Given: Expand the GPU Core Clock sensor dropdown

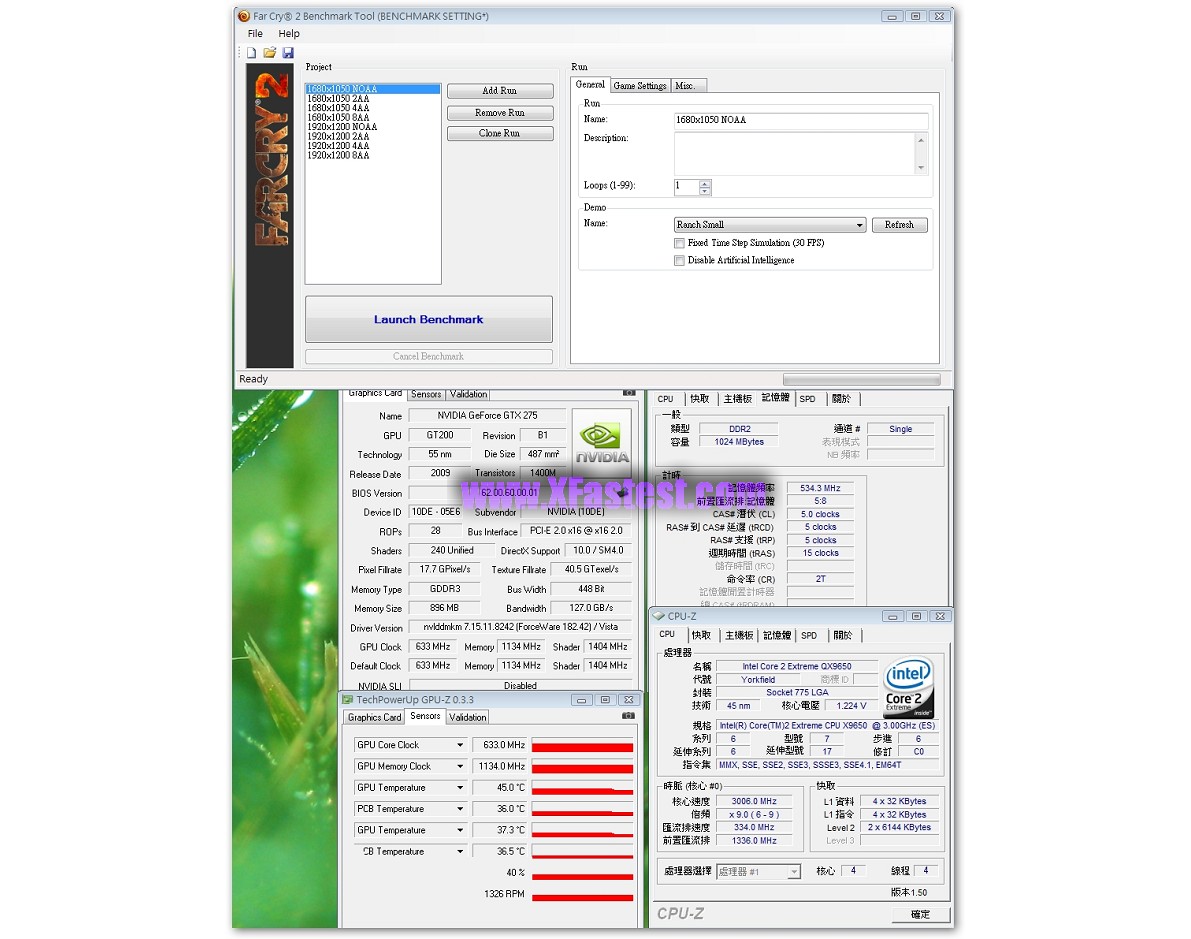Looking at the screenshot, I should tap(461, 745).
